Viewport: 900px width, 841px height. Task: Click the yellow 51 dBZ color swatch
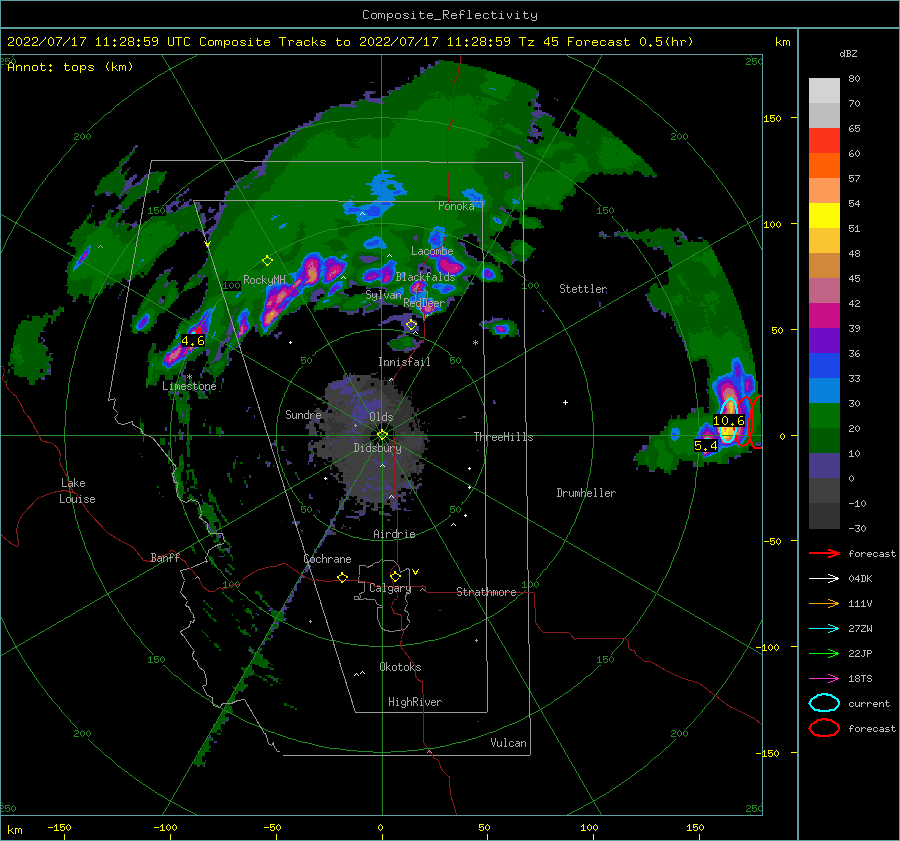point(824,215)
